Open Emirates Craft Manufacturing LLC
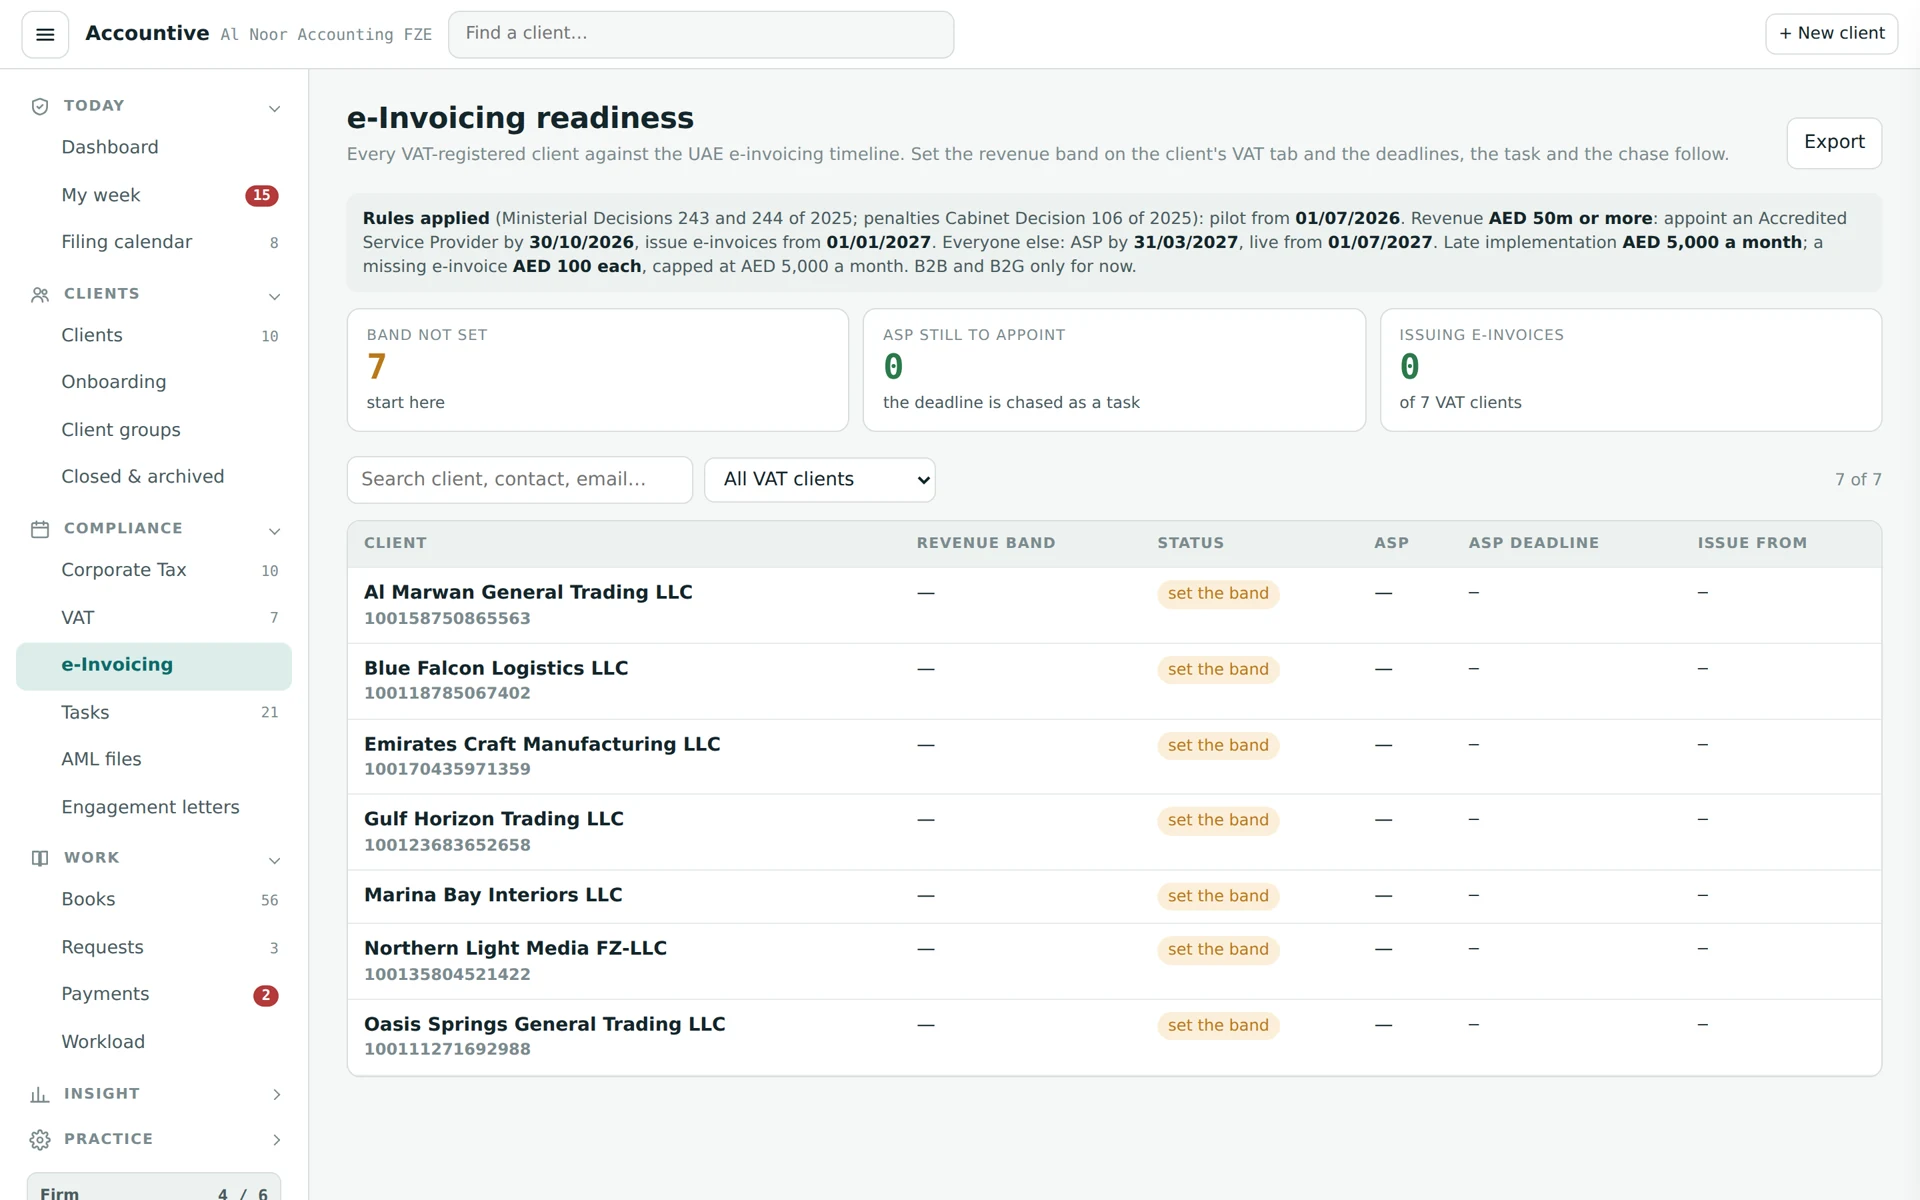 pyautogui.click(x=542, y=745)
